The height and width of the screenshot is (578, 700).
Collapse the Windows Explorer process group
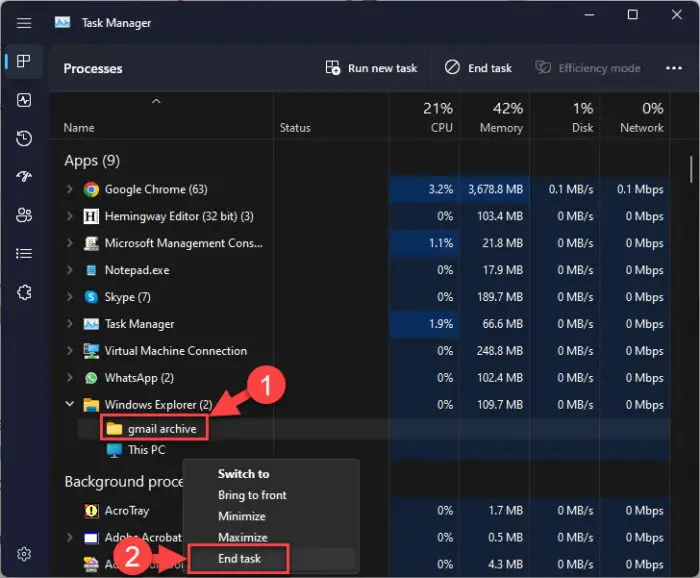click(x=70, y=404)
